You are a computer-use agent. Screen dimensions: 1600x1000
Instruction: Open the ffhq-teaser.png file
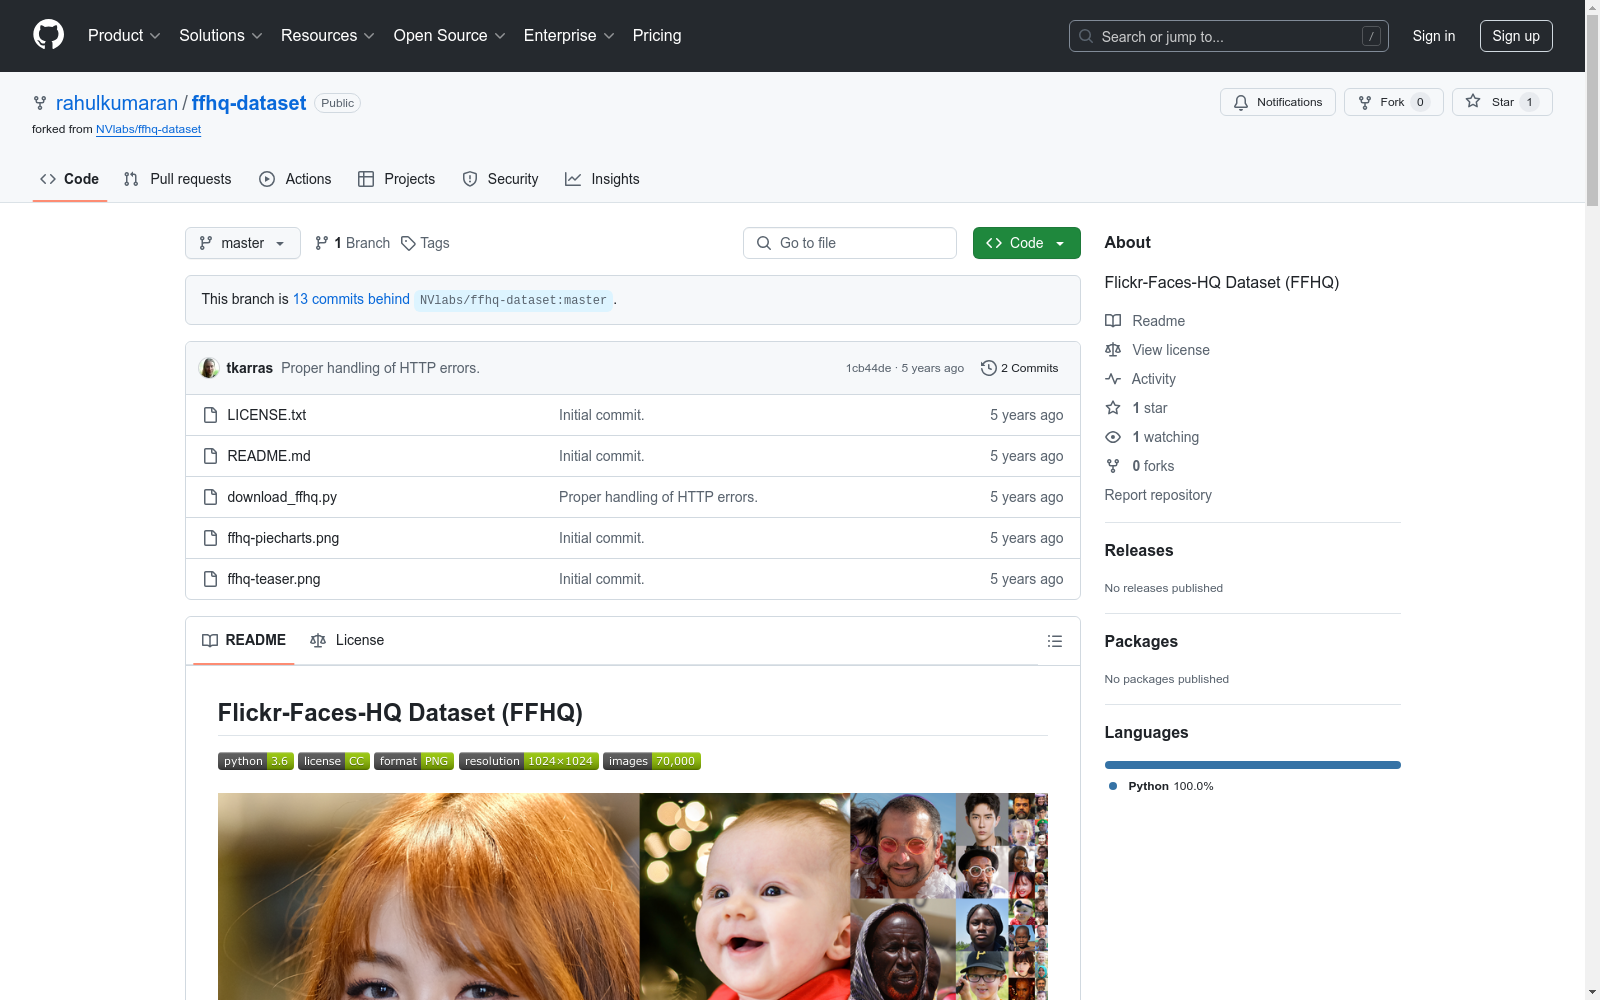(x=274, y=579)
